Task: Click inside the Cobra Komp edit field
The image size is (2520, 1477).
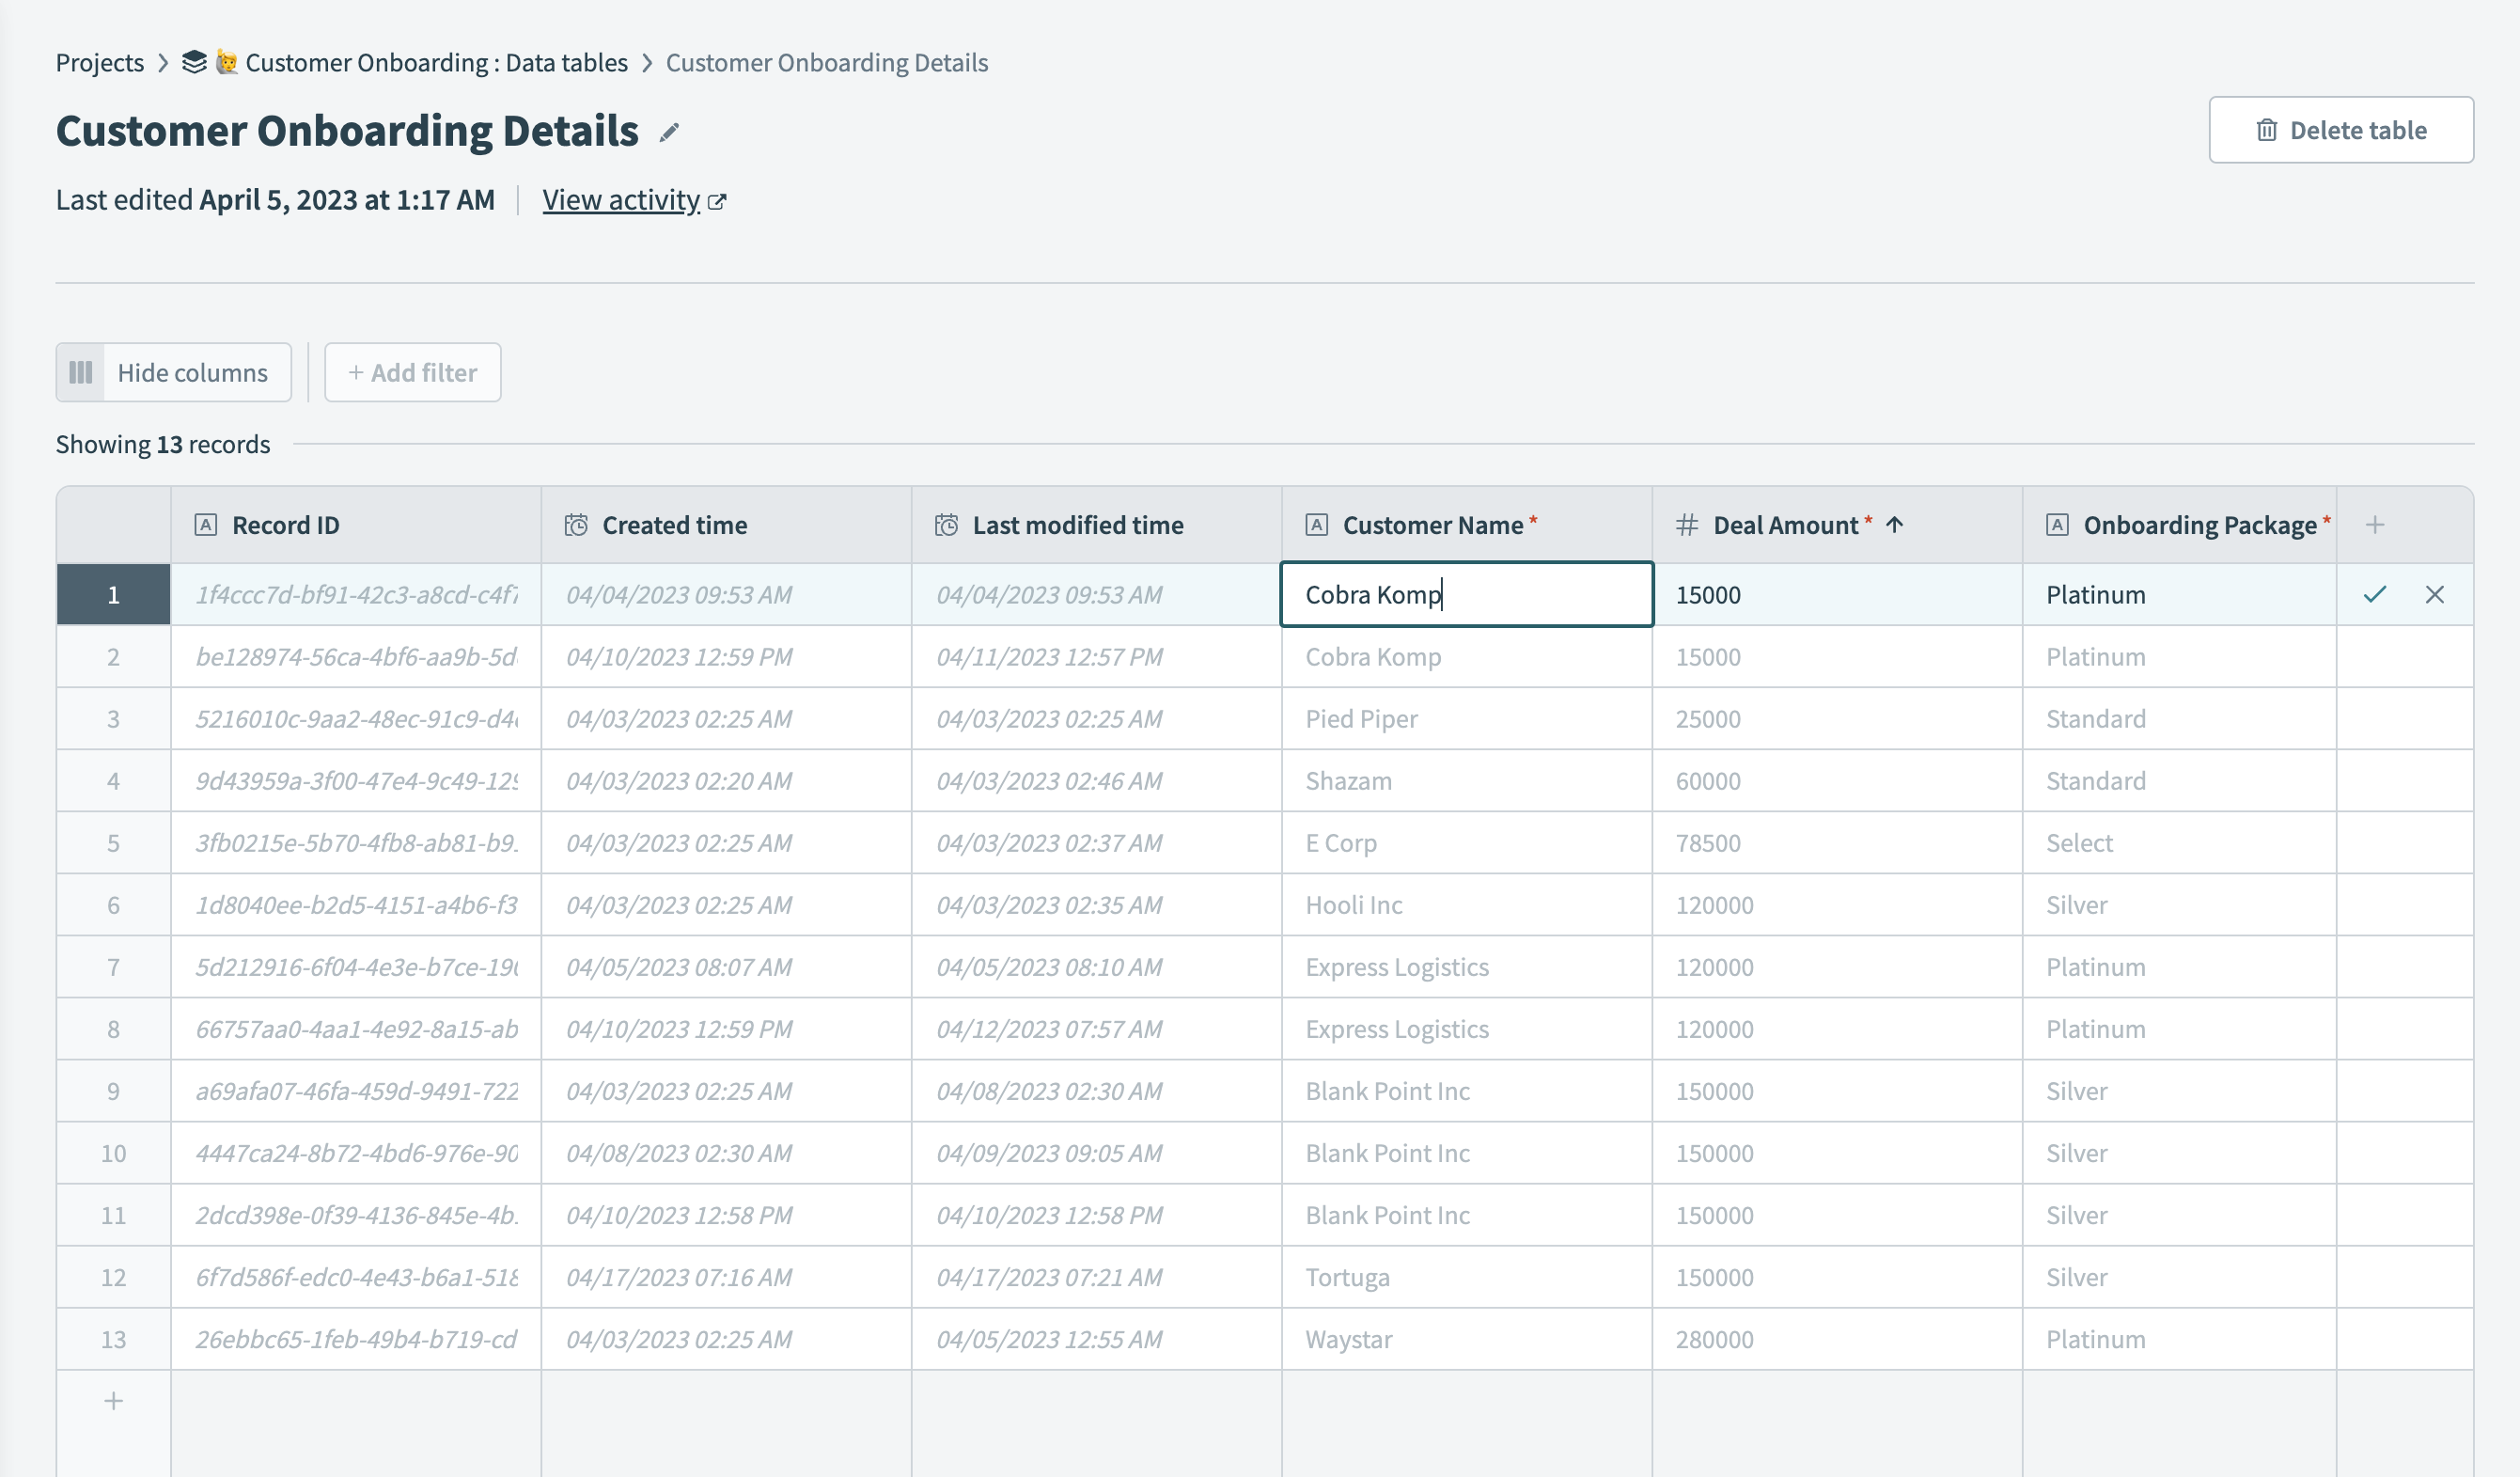Action: point(1465,594)
